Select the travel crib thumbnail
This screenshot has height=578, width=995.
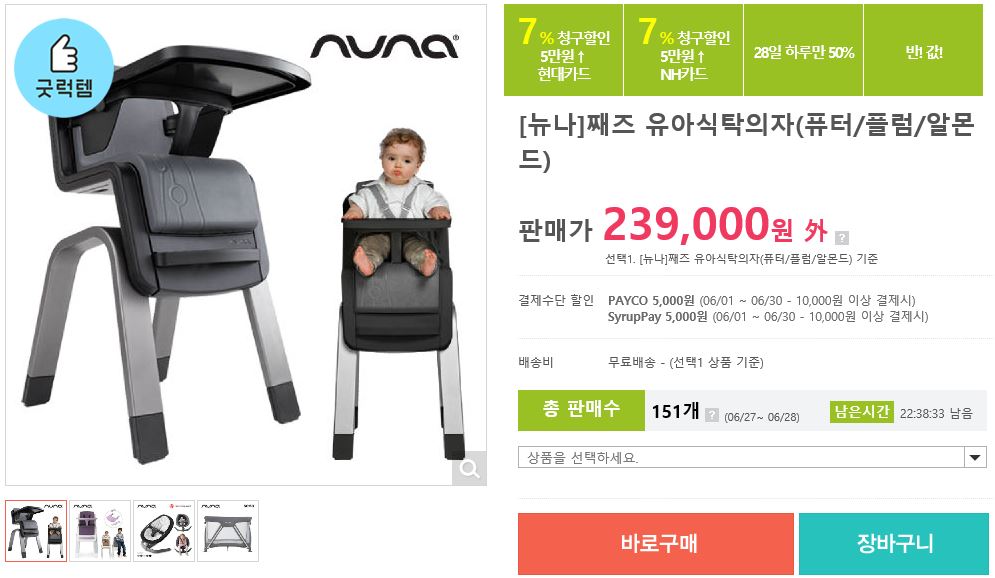coord(228,530)
